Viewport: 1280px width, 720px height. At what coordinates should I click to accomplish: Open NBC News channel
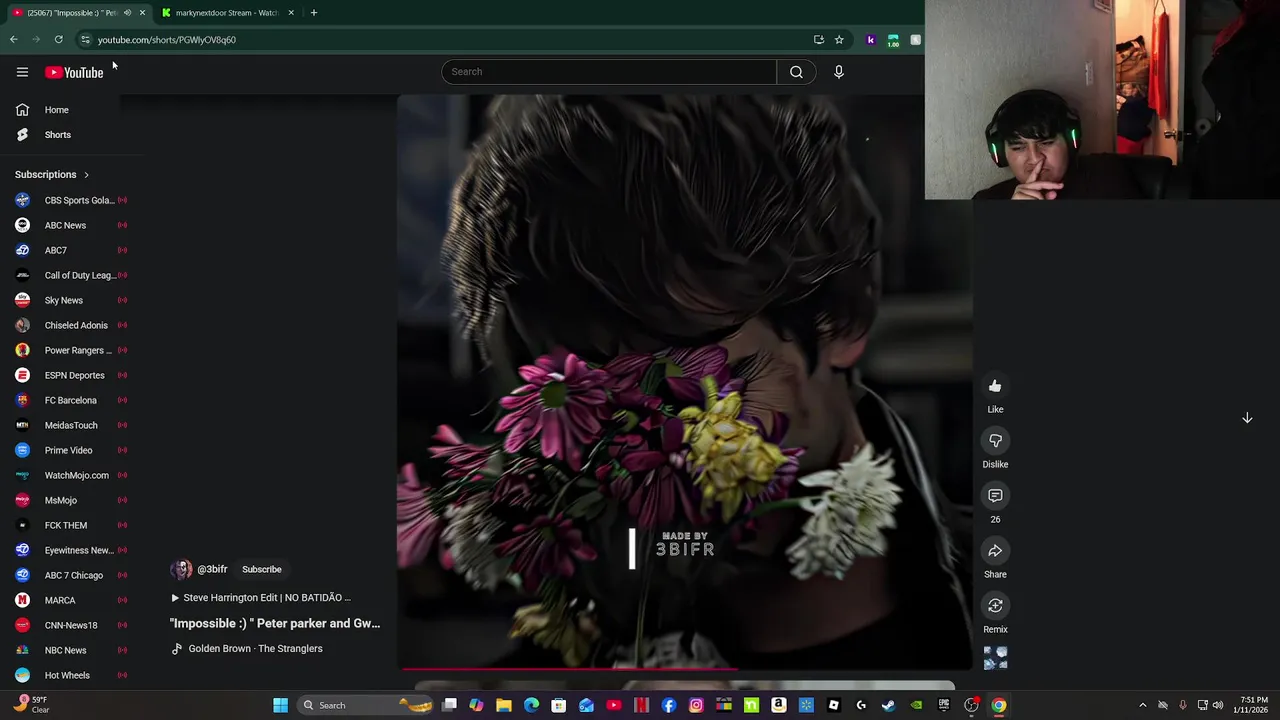[70, 650]
